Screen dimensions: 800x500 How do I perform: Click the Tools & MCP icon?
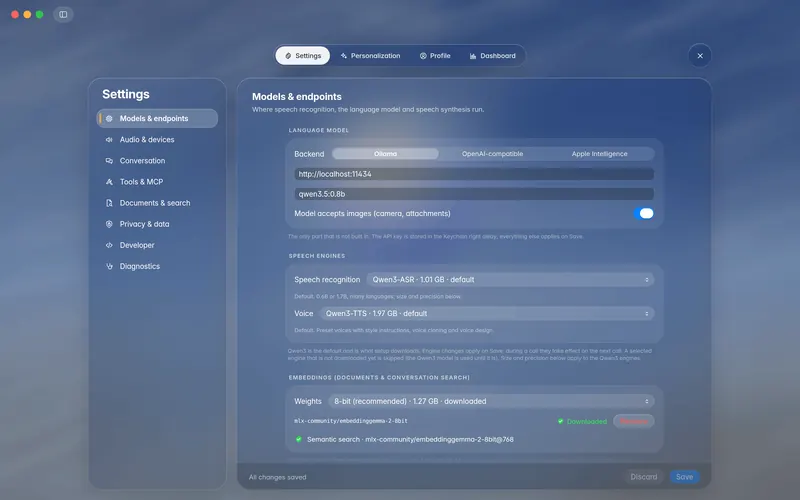tap(109, 182)
